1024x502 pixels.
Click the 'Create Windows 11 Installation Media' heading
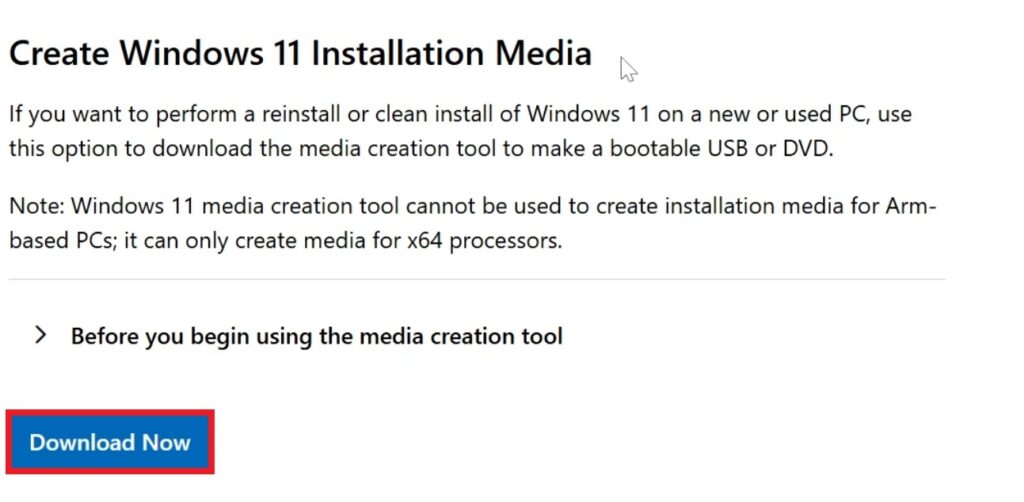[300, 53]
